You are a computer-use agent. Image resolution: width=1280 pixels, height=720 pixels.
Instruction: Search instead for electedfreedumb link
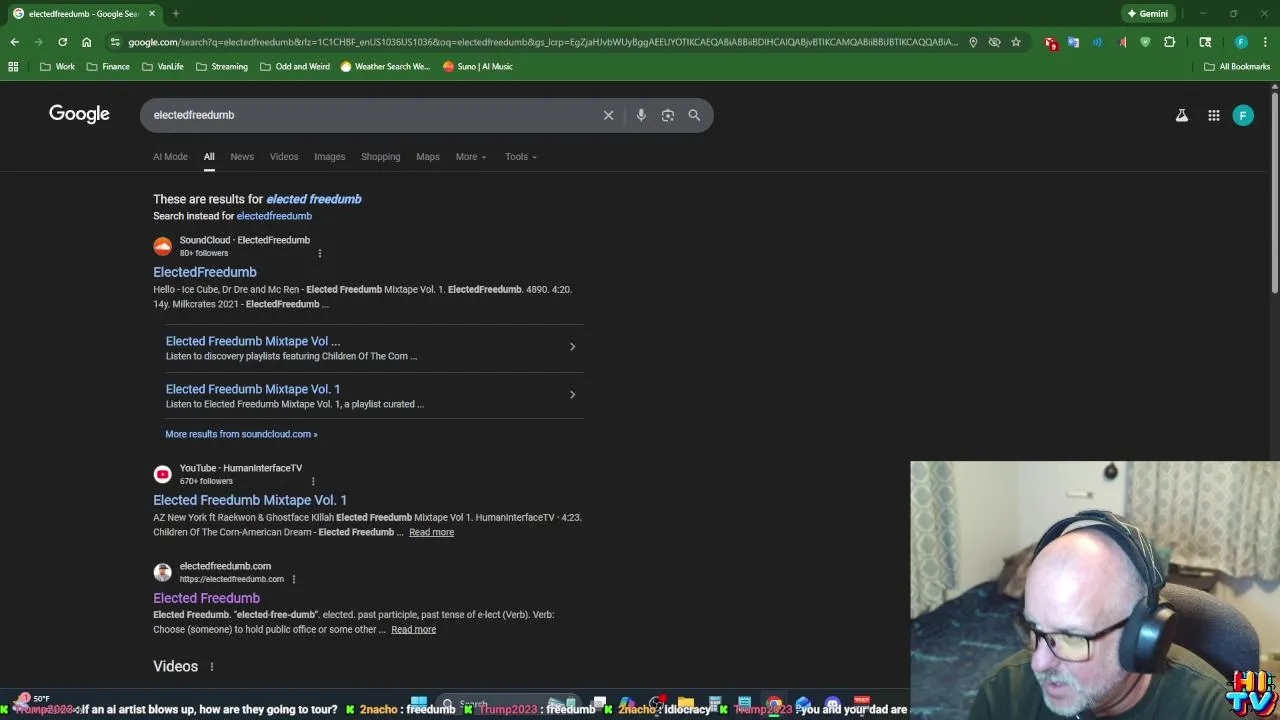click(x=274, y=216)
